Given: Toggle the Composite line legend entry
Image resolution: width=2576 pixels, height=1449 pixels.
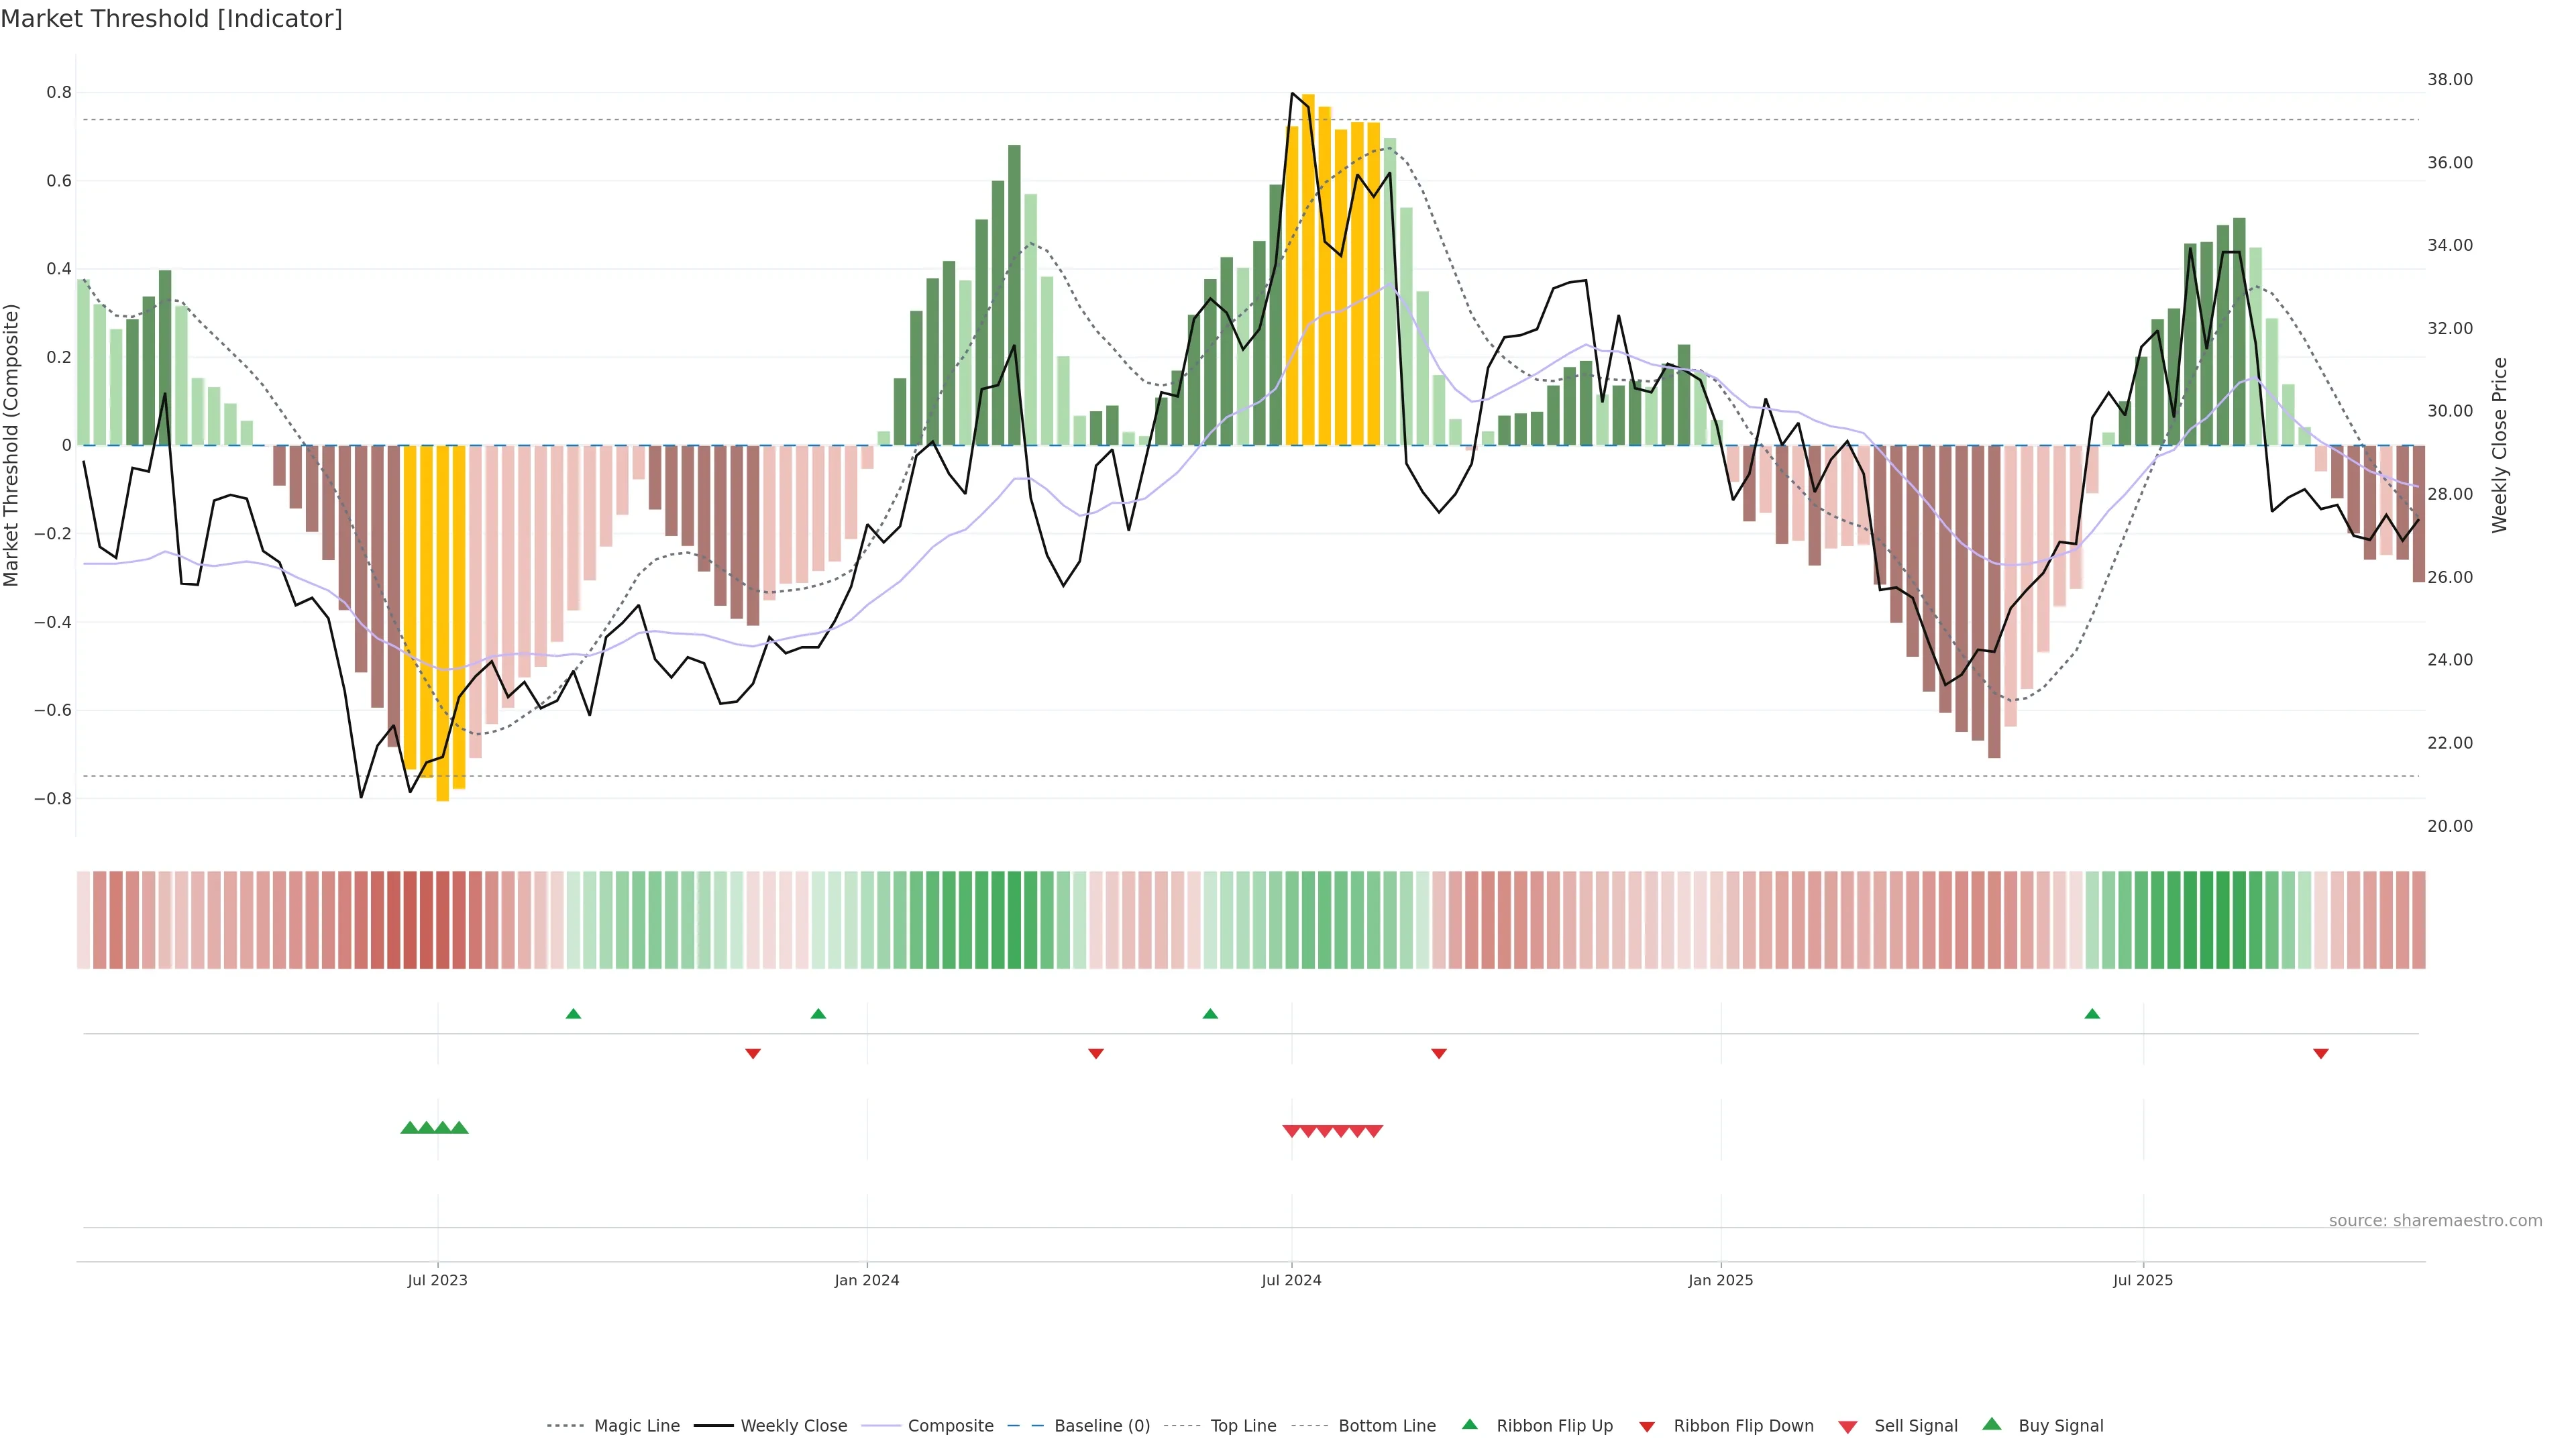Looking at the screenshot, I should click(950, 1426).
